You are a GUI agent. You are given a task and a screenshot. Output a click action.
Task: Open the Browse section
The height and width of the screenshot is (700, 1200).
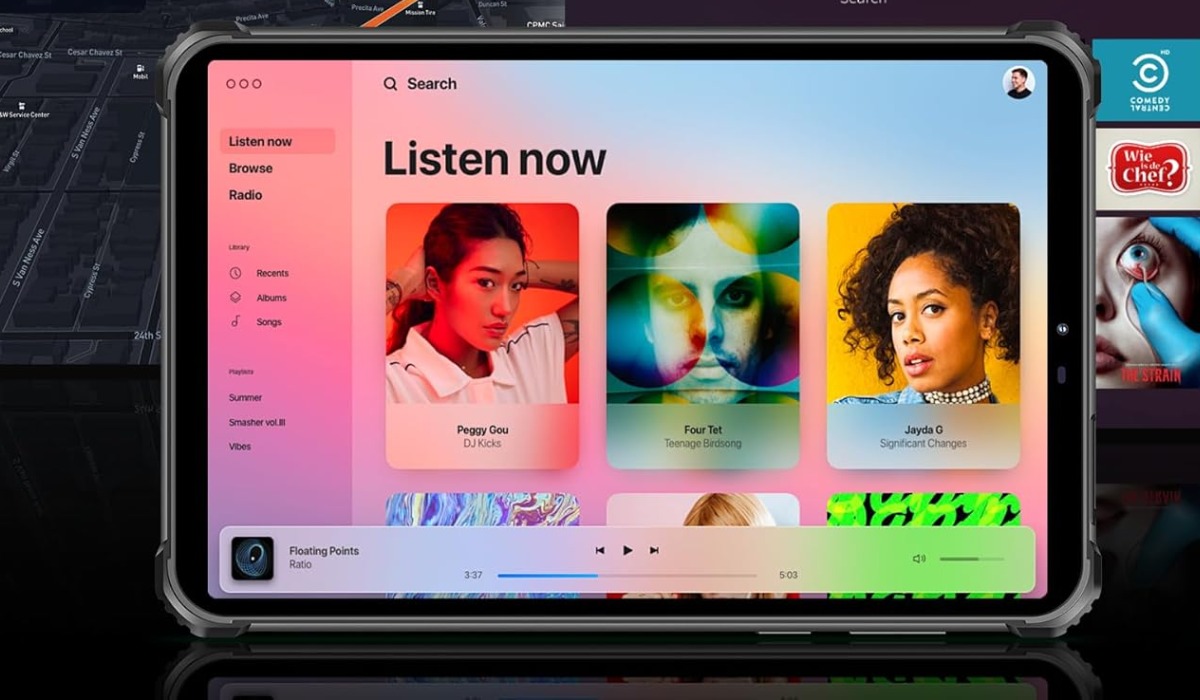(x=251, y=168)
